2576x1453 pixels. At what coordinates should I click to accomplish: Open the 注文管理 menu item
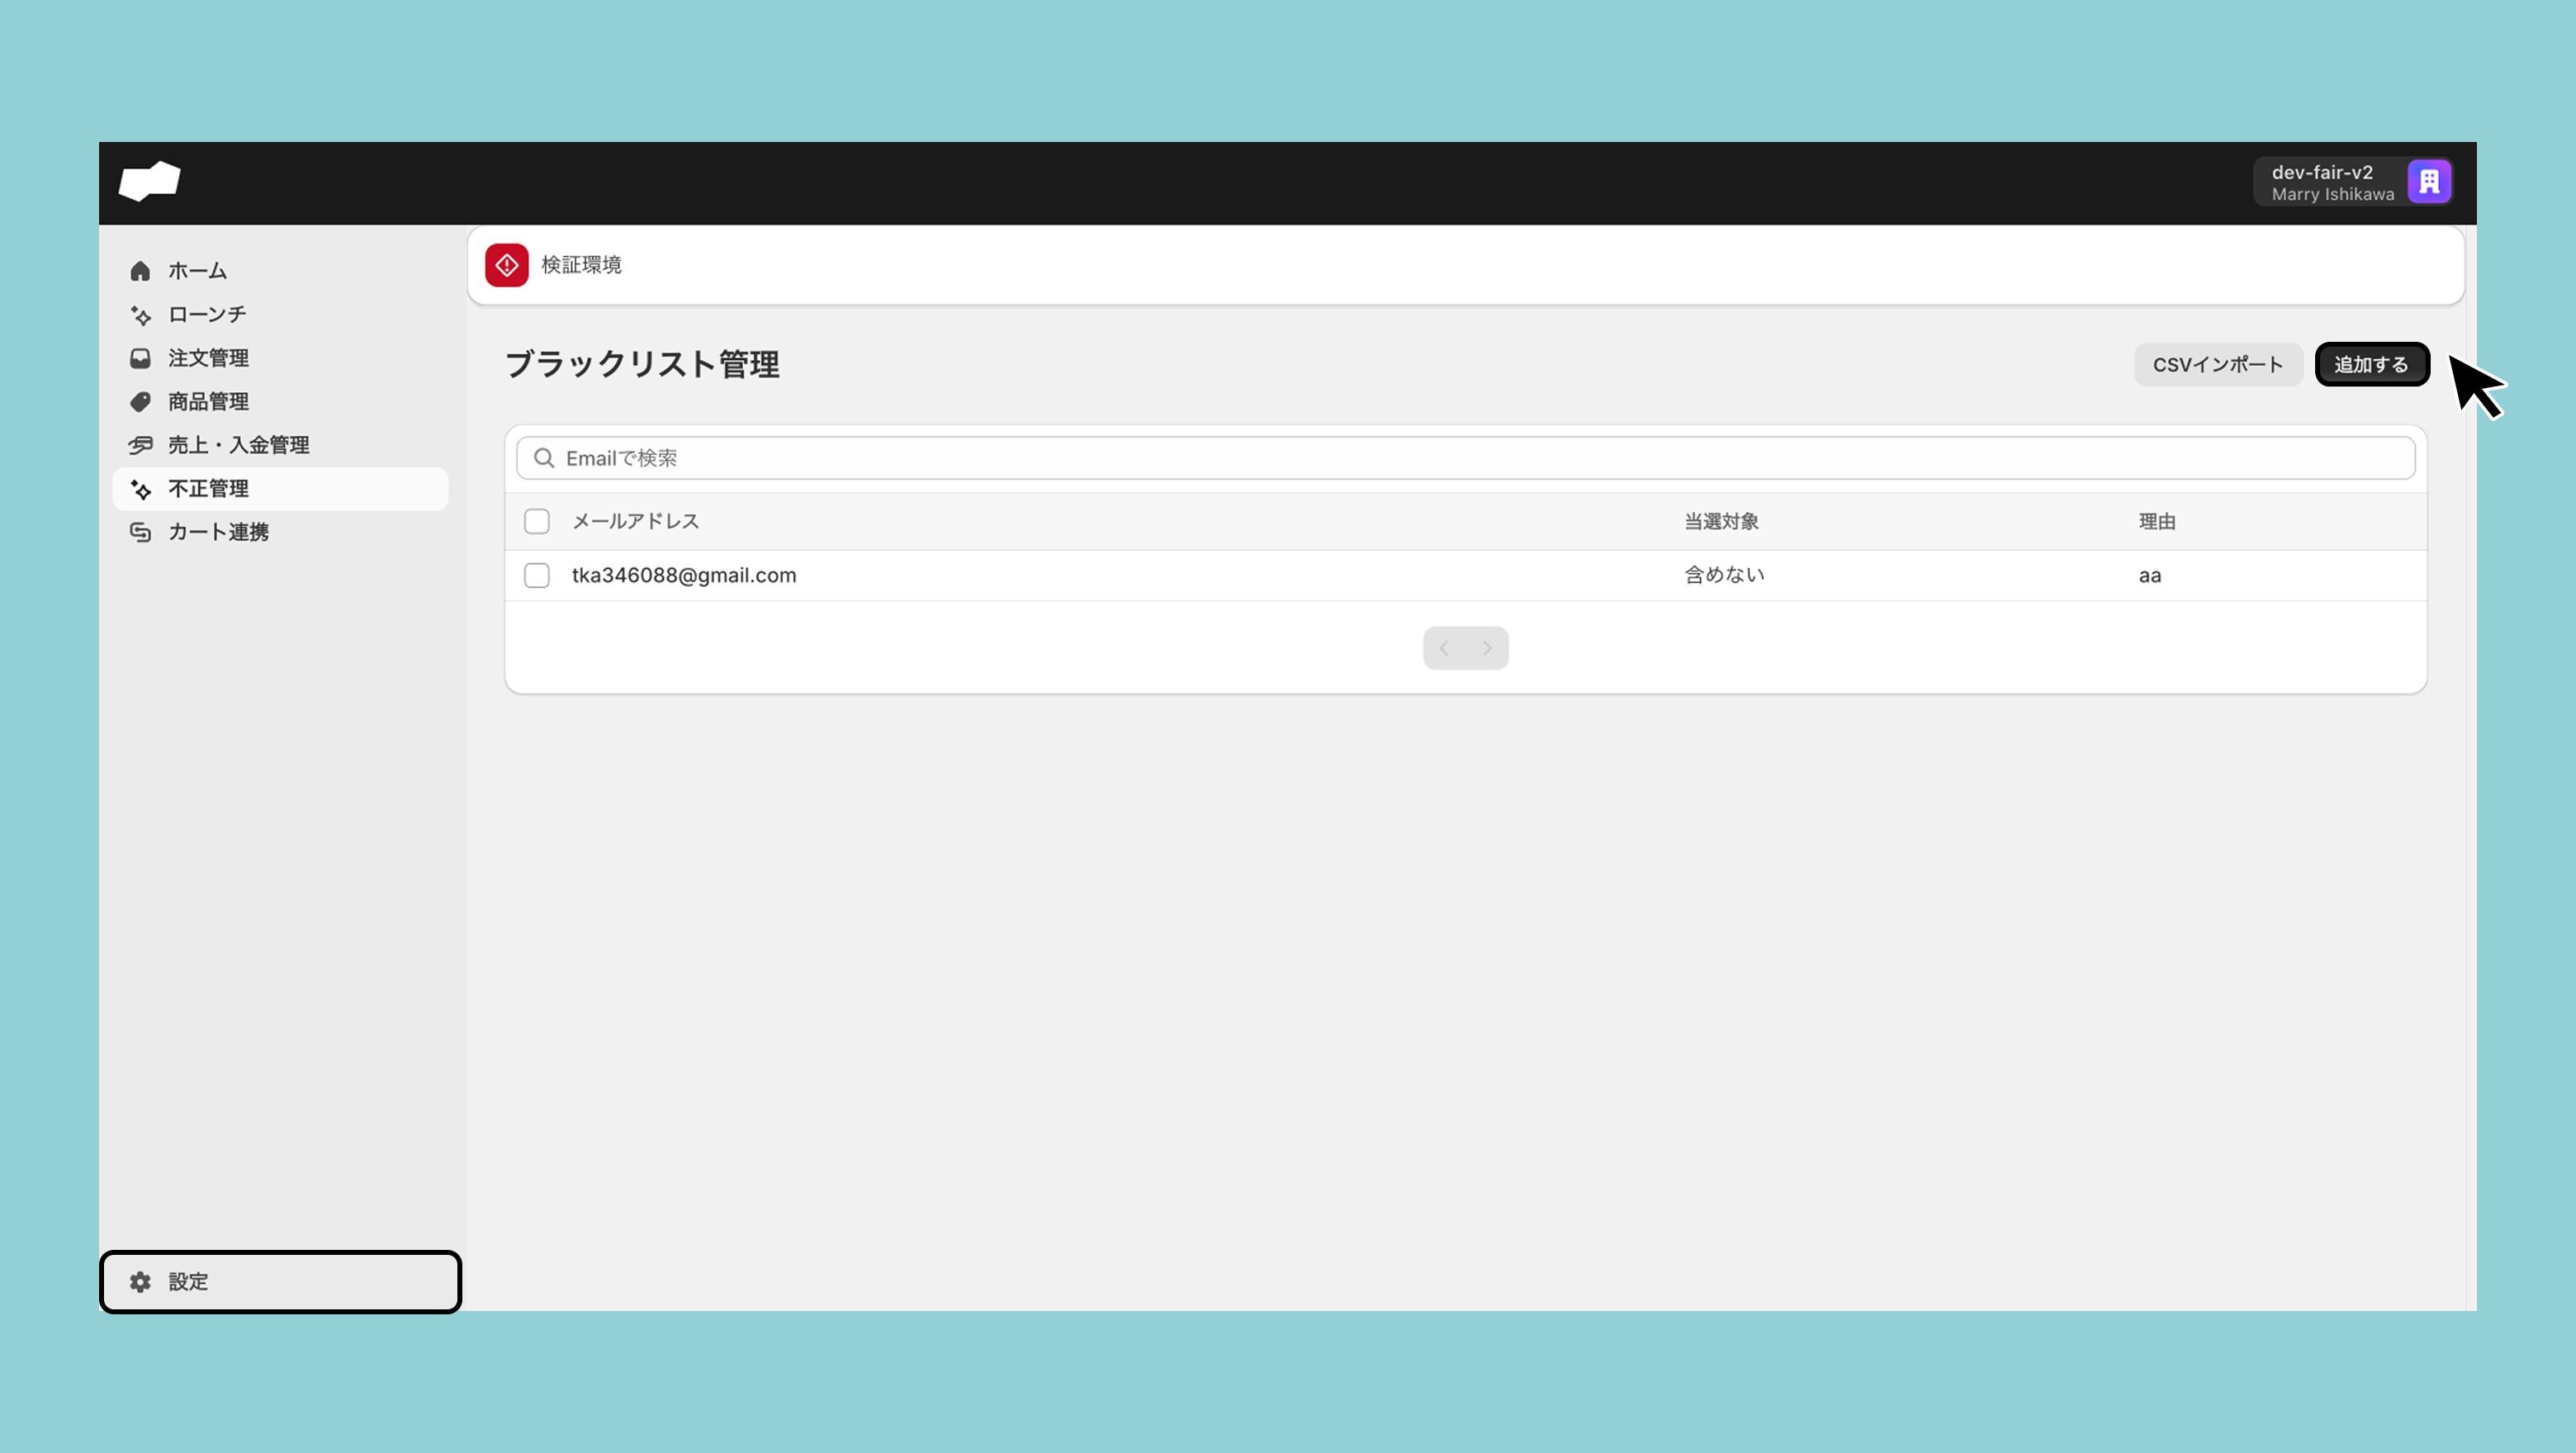click(x=208, y=358)
